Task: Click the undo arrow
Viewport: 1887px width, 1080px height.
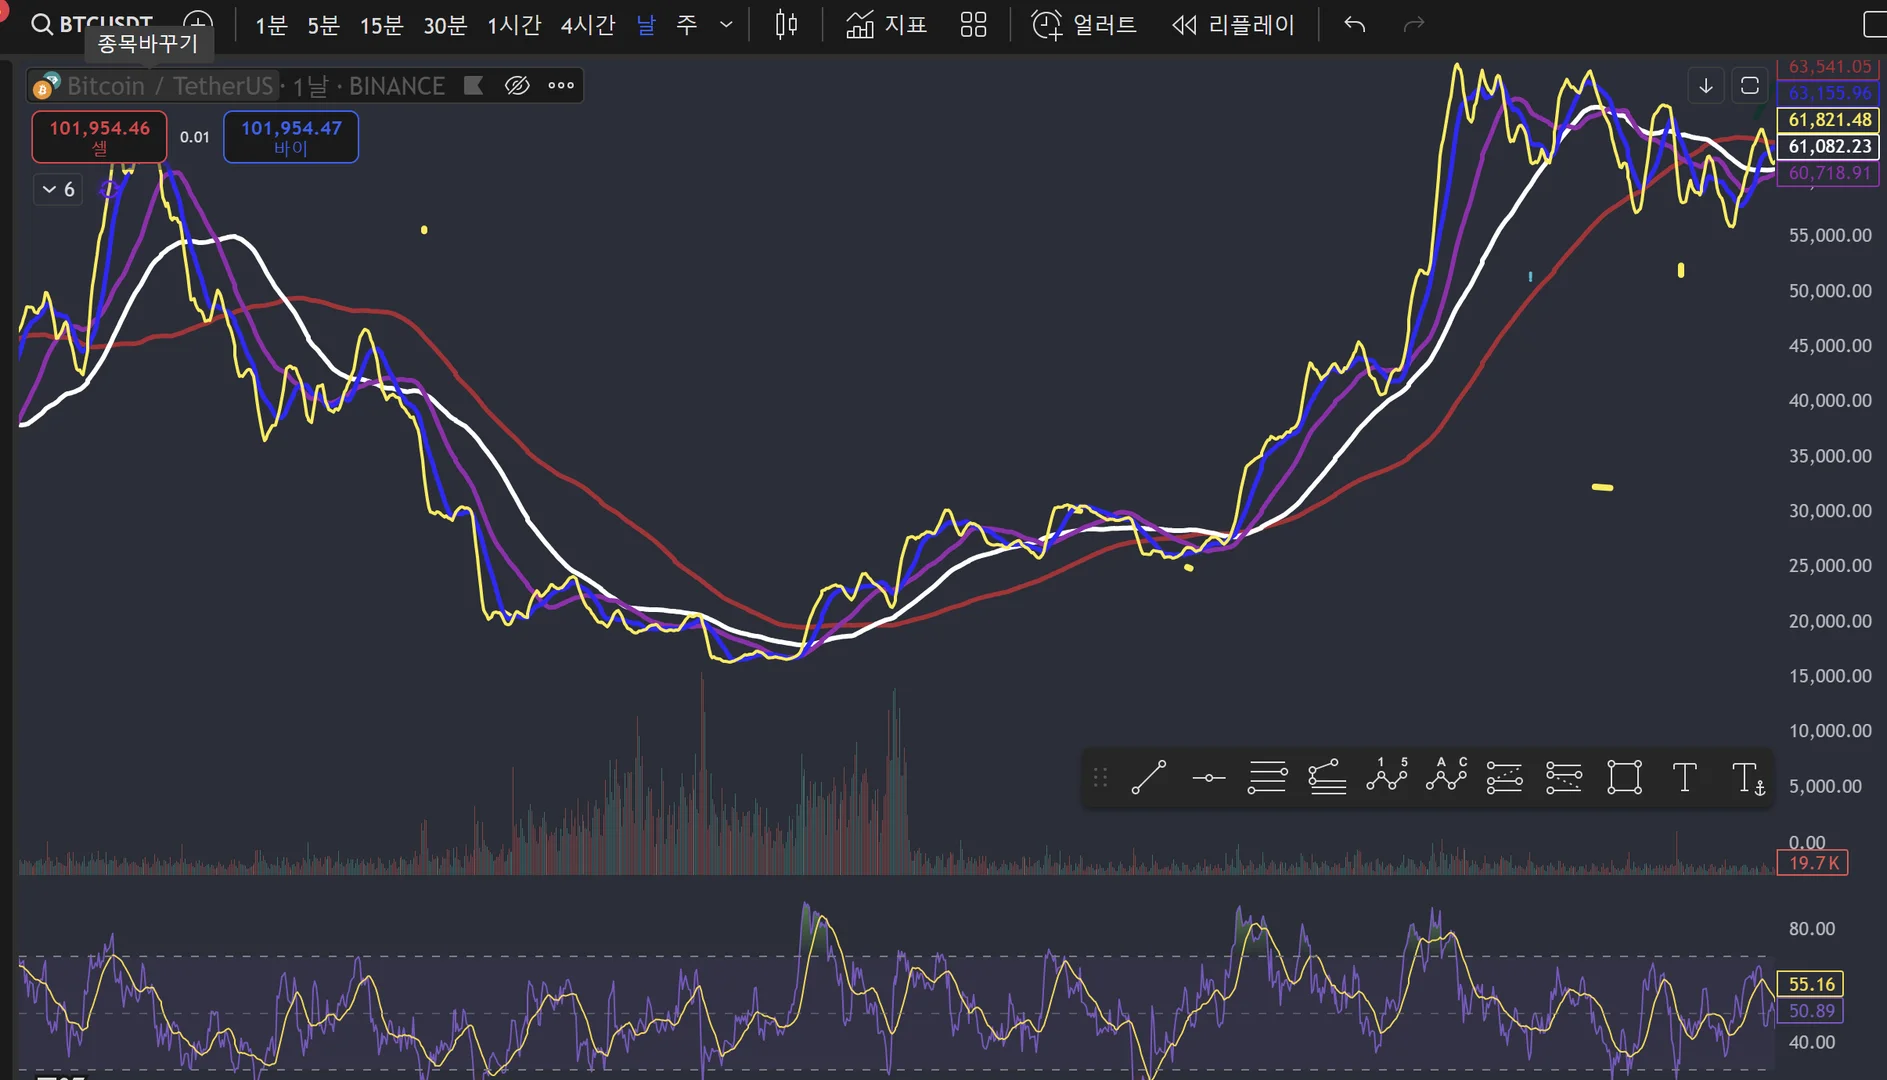Action: pos(1354,25)
